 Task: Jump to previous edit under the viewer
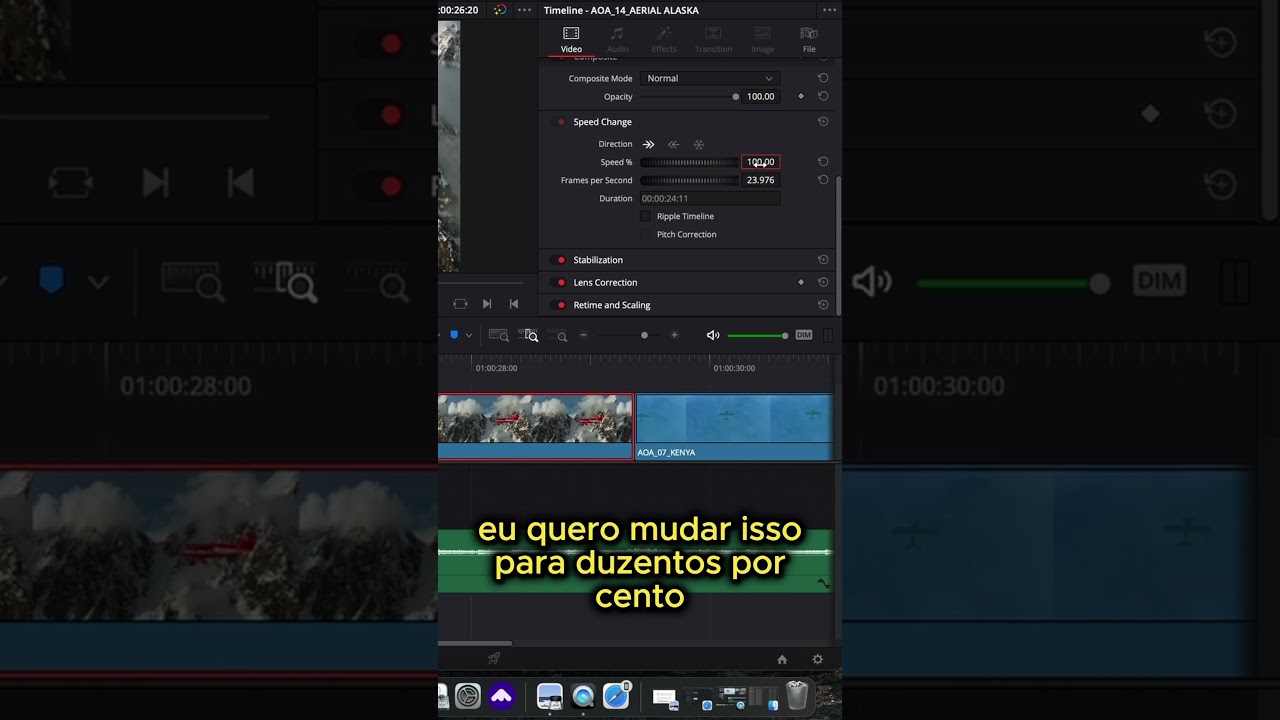point(514,304)
